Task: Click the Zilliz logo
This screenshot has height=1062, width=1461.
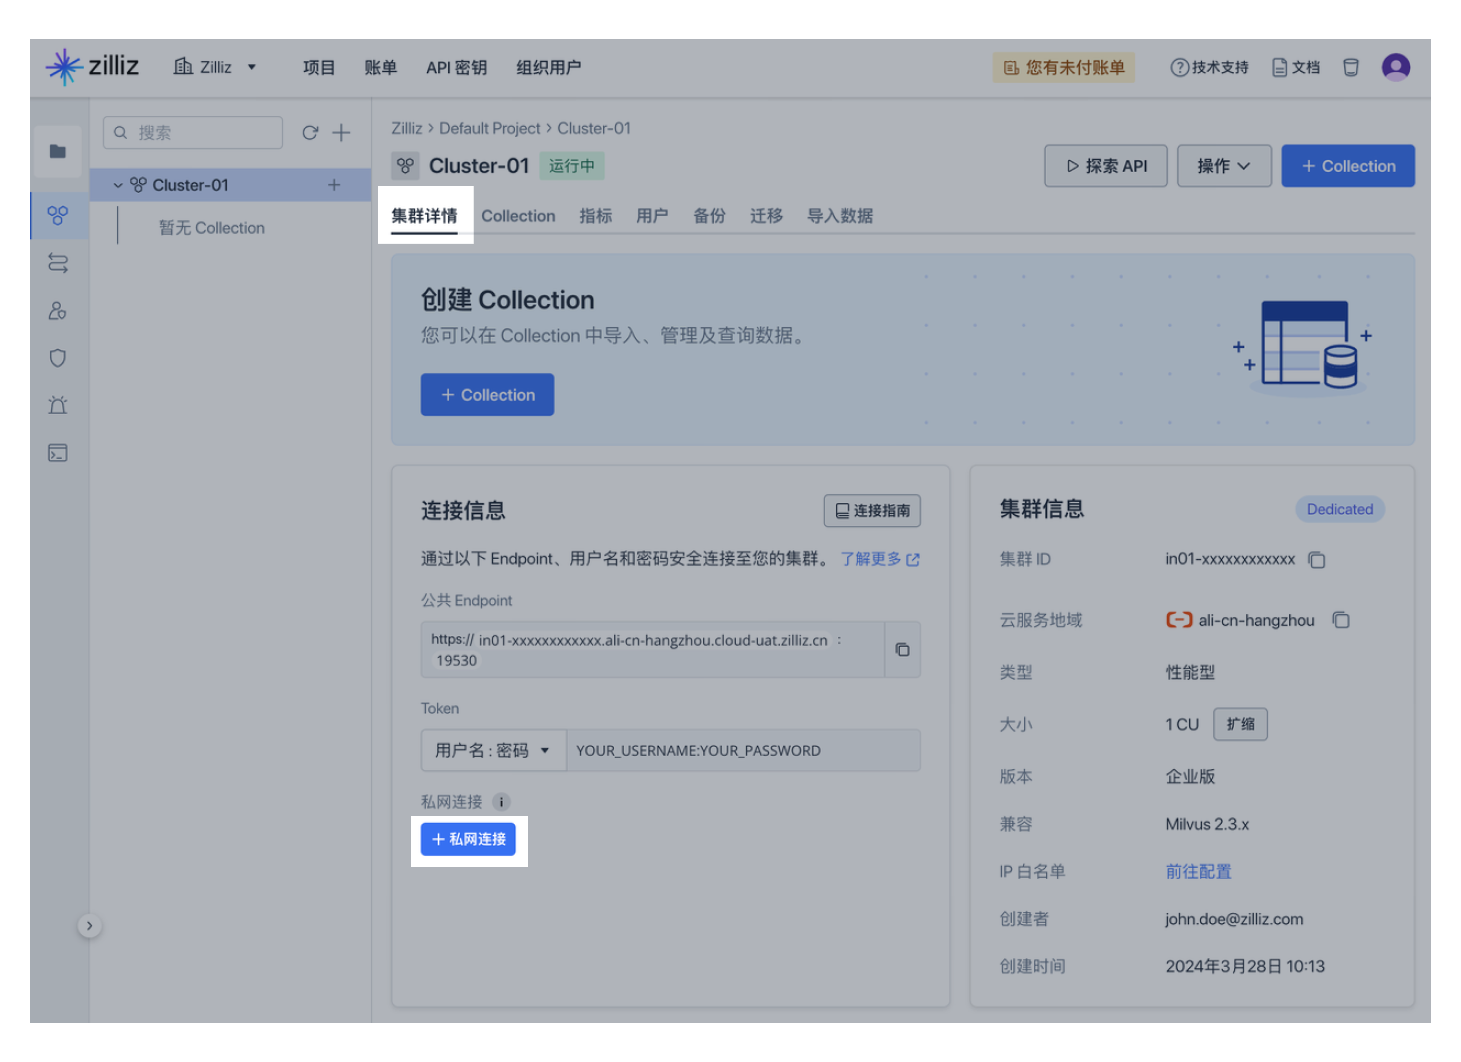Action: click(x=92, y=67)
